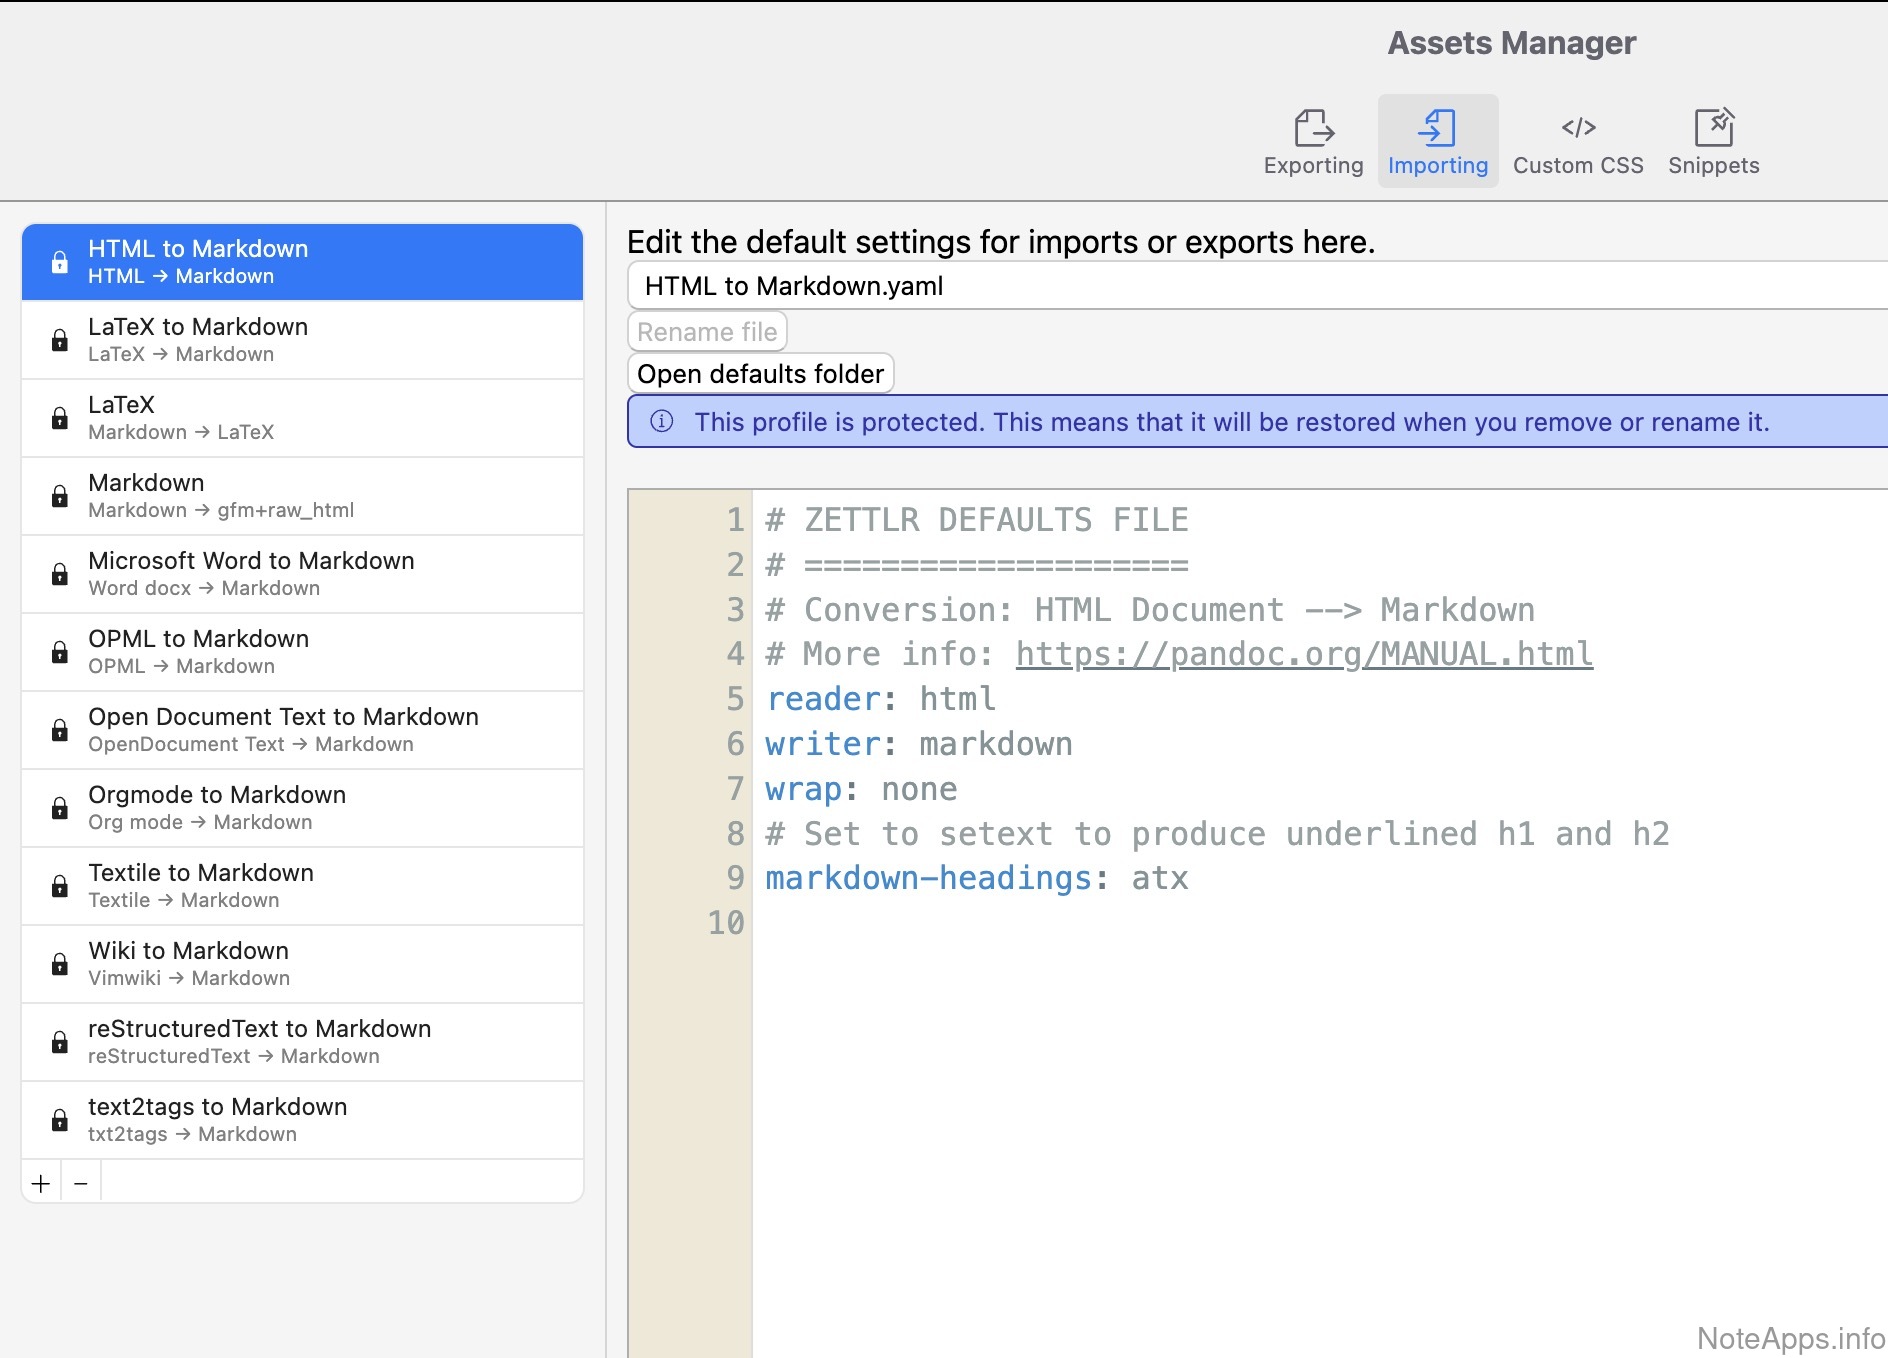The image size is (1888, 1358).
Task: Click the info icon in the protected notice
Action: [662, 421]
